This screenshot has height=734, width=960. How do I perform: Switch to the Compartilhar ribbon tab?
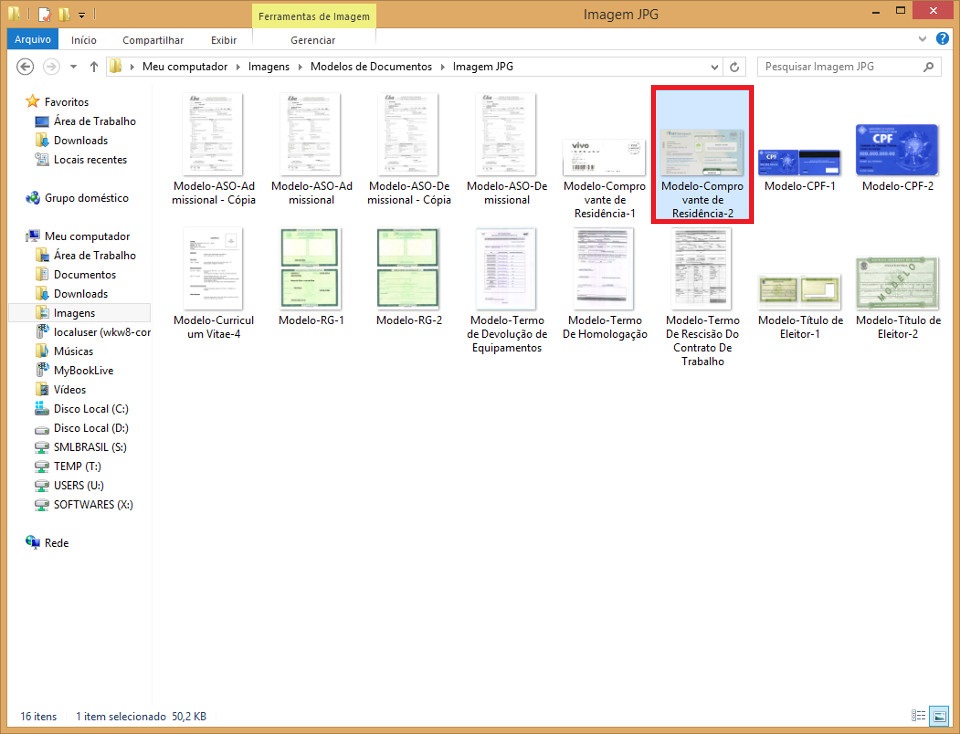point(153,40)
